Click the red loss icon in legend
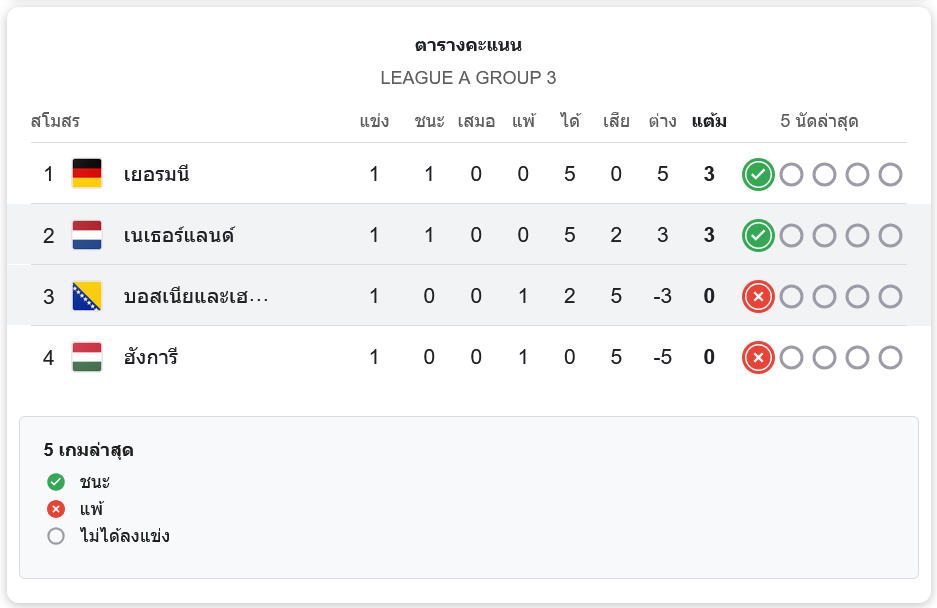This screenshot has width=937, height=608. pos(56,509)
